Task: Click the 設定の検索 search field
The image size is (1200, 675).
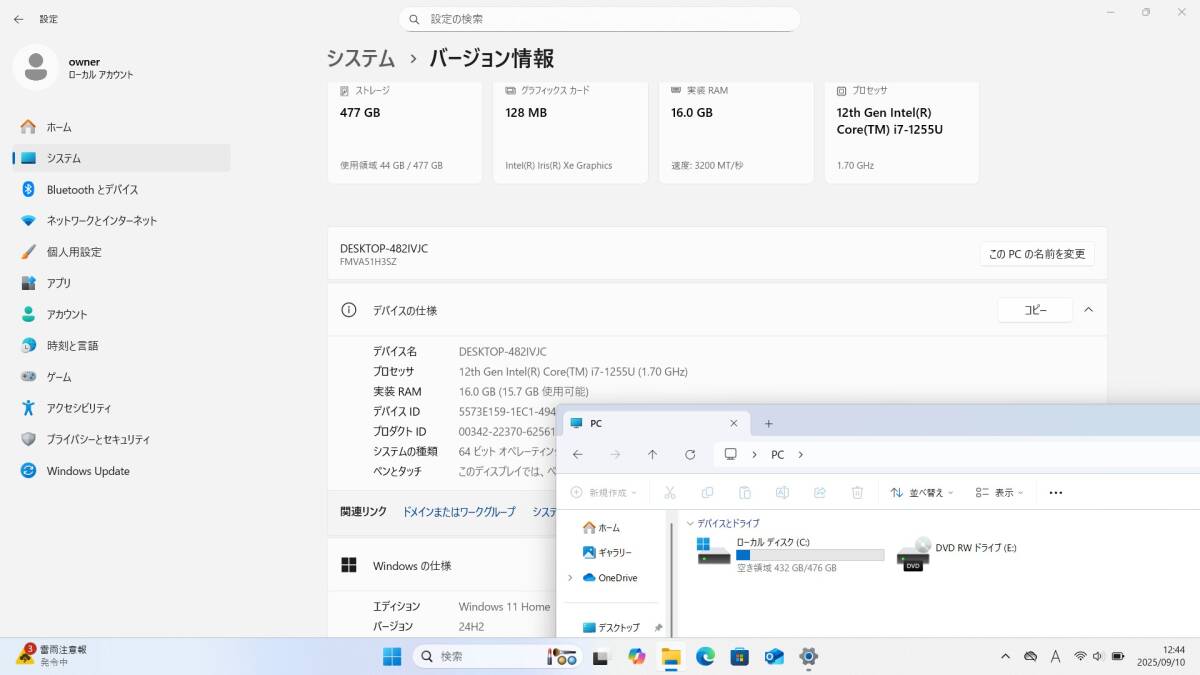Action: 600,19
